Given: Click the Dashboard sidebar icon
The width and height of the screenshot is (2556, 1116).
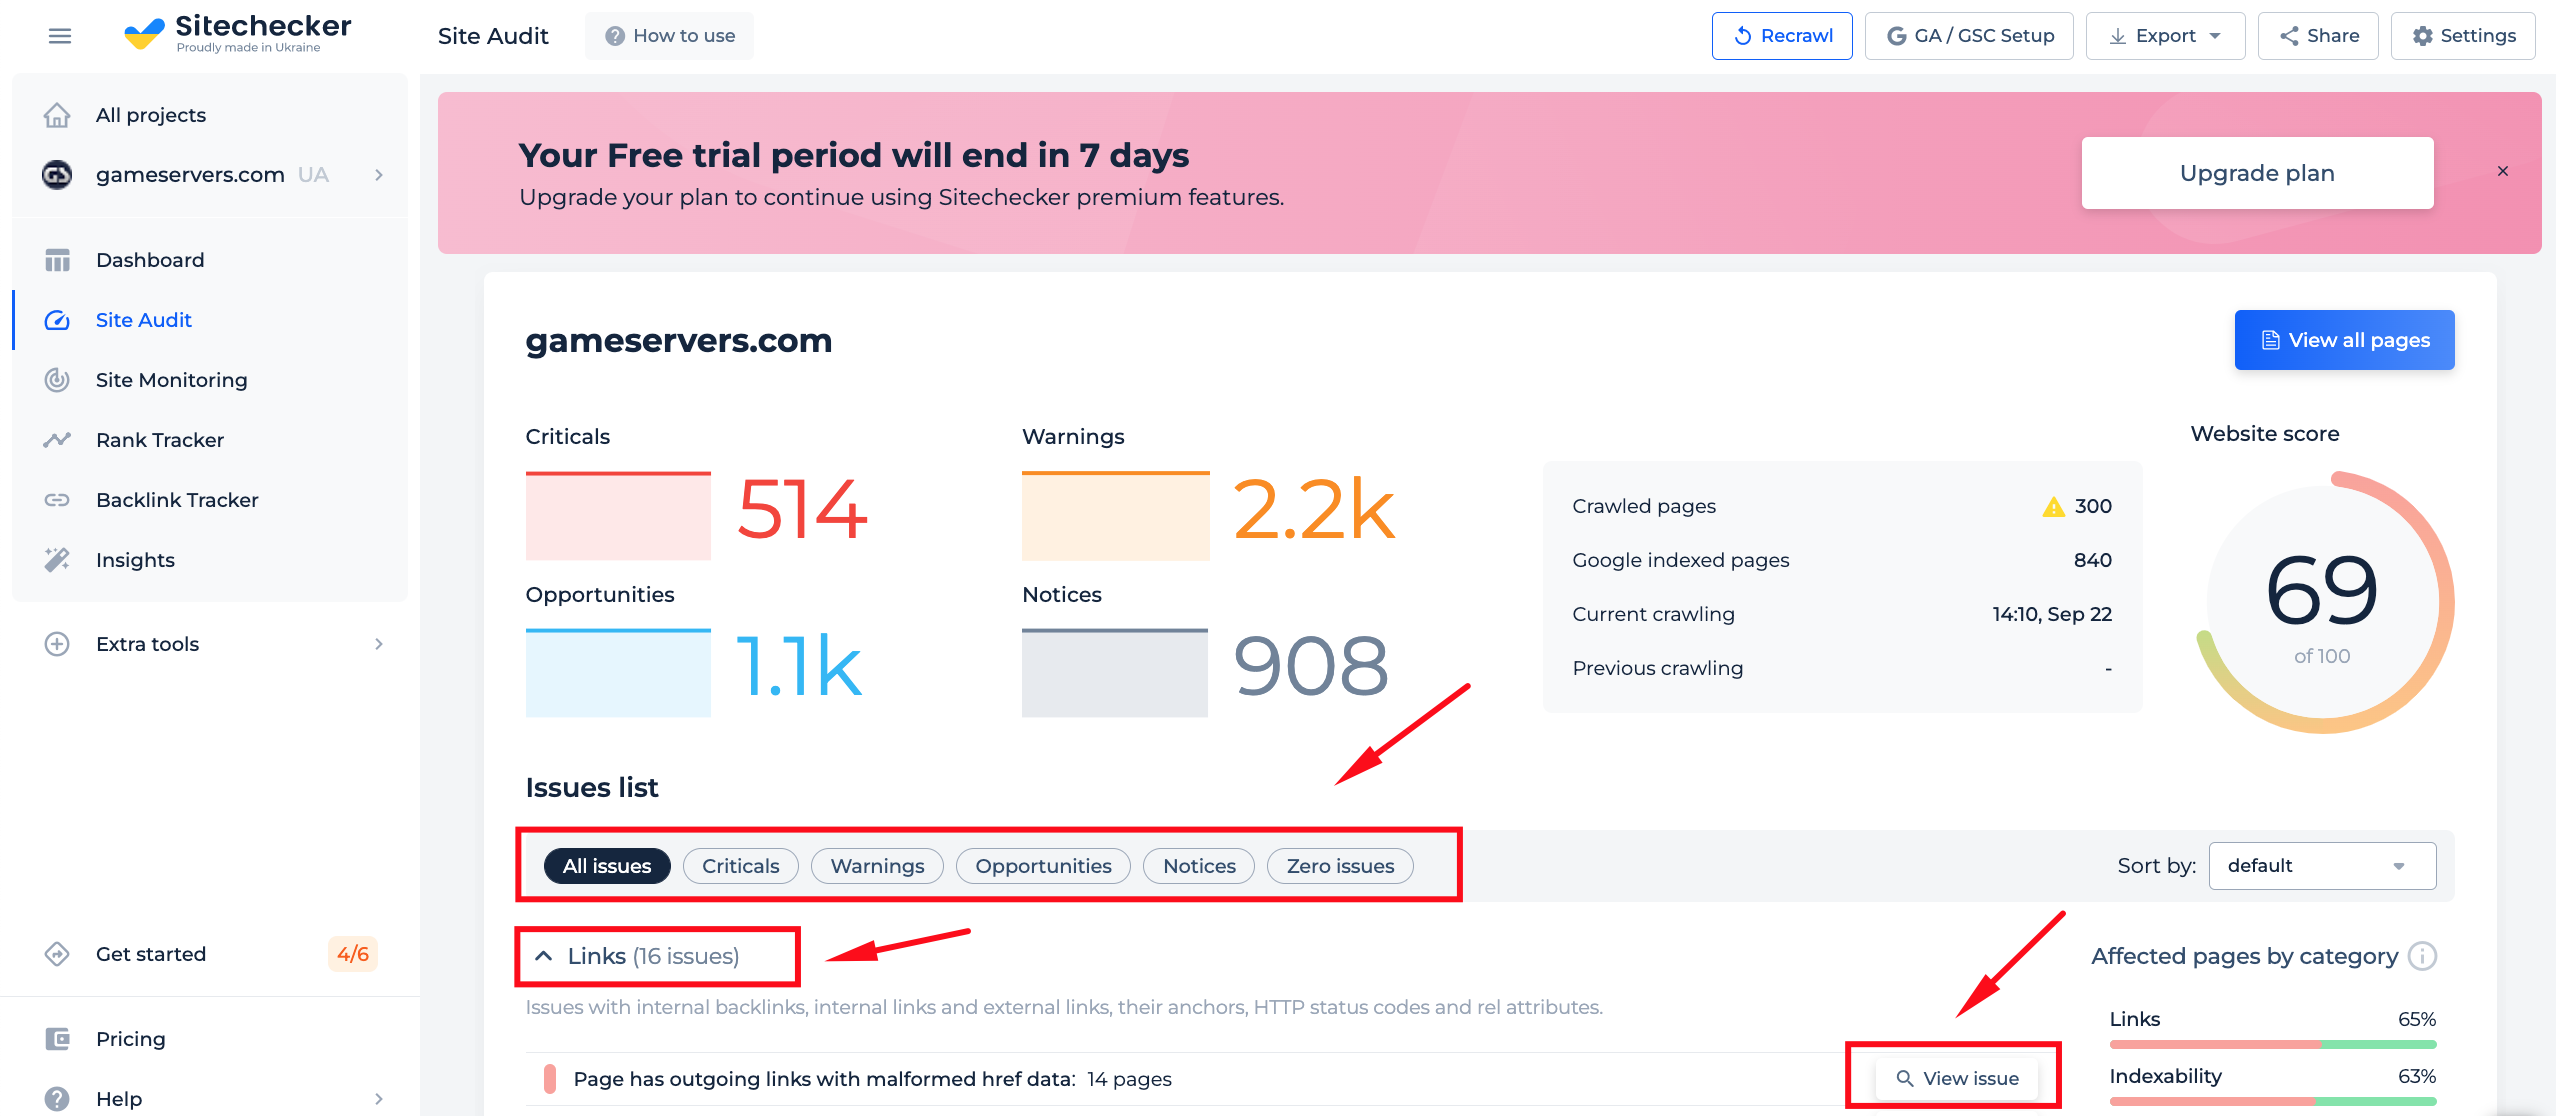Looking at the screenshot, I should [57, 260].
